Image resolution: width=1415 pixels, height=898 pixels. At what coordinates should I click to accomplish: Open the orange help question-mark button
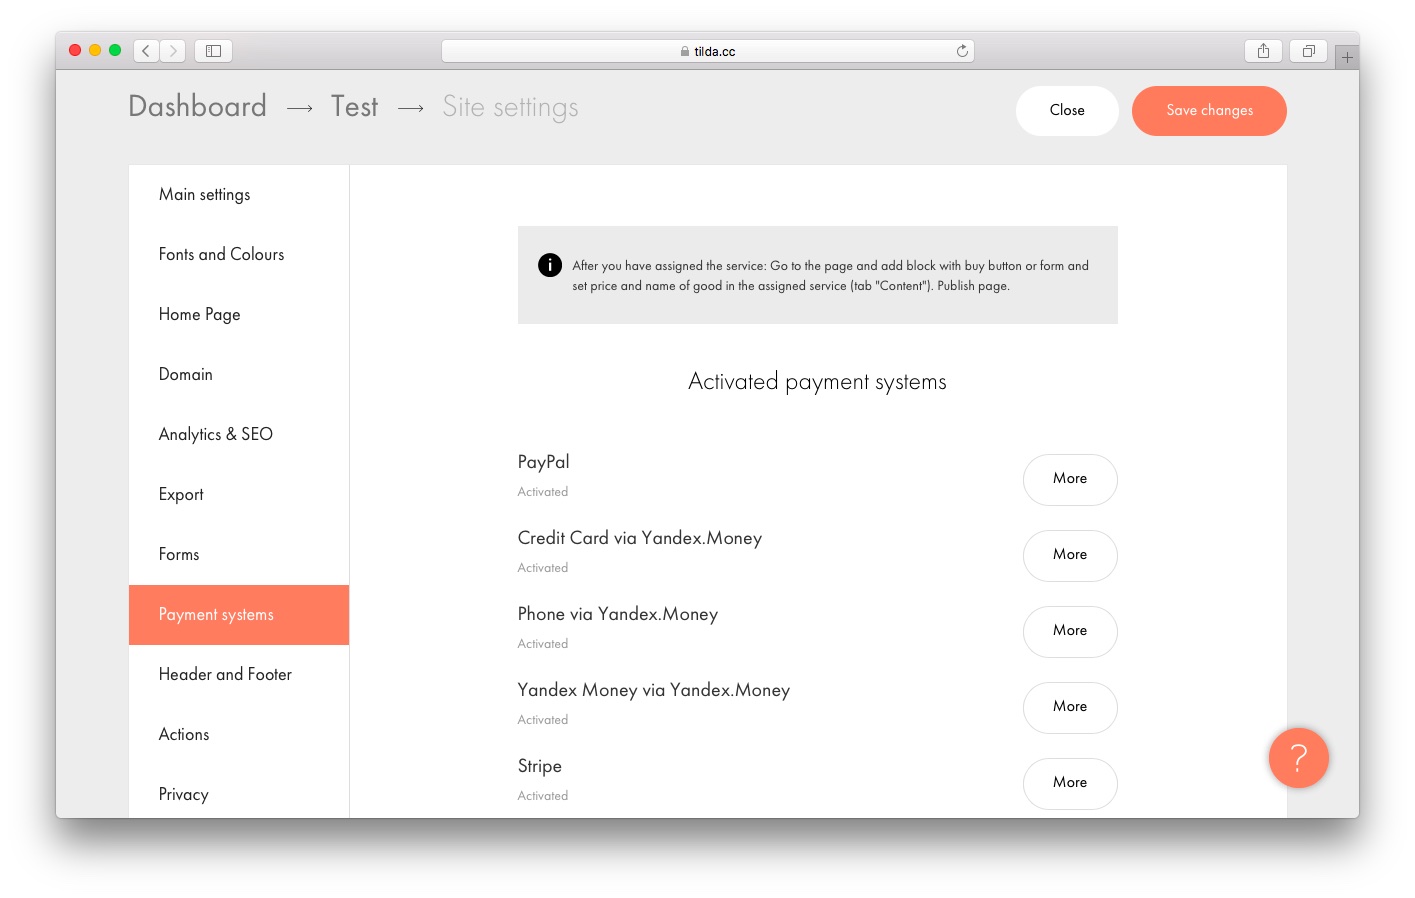pyautogui.click(x=1298, y=758)
